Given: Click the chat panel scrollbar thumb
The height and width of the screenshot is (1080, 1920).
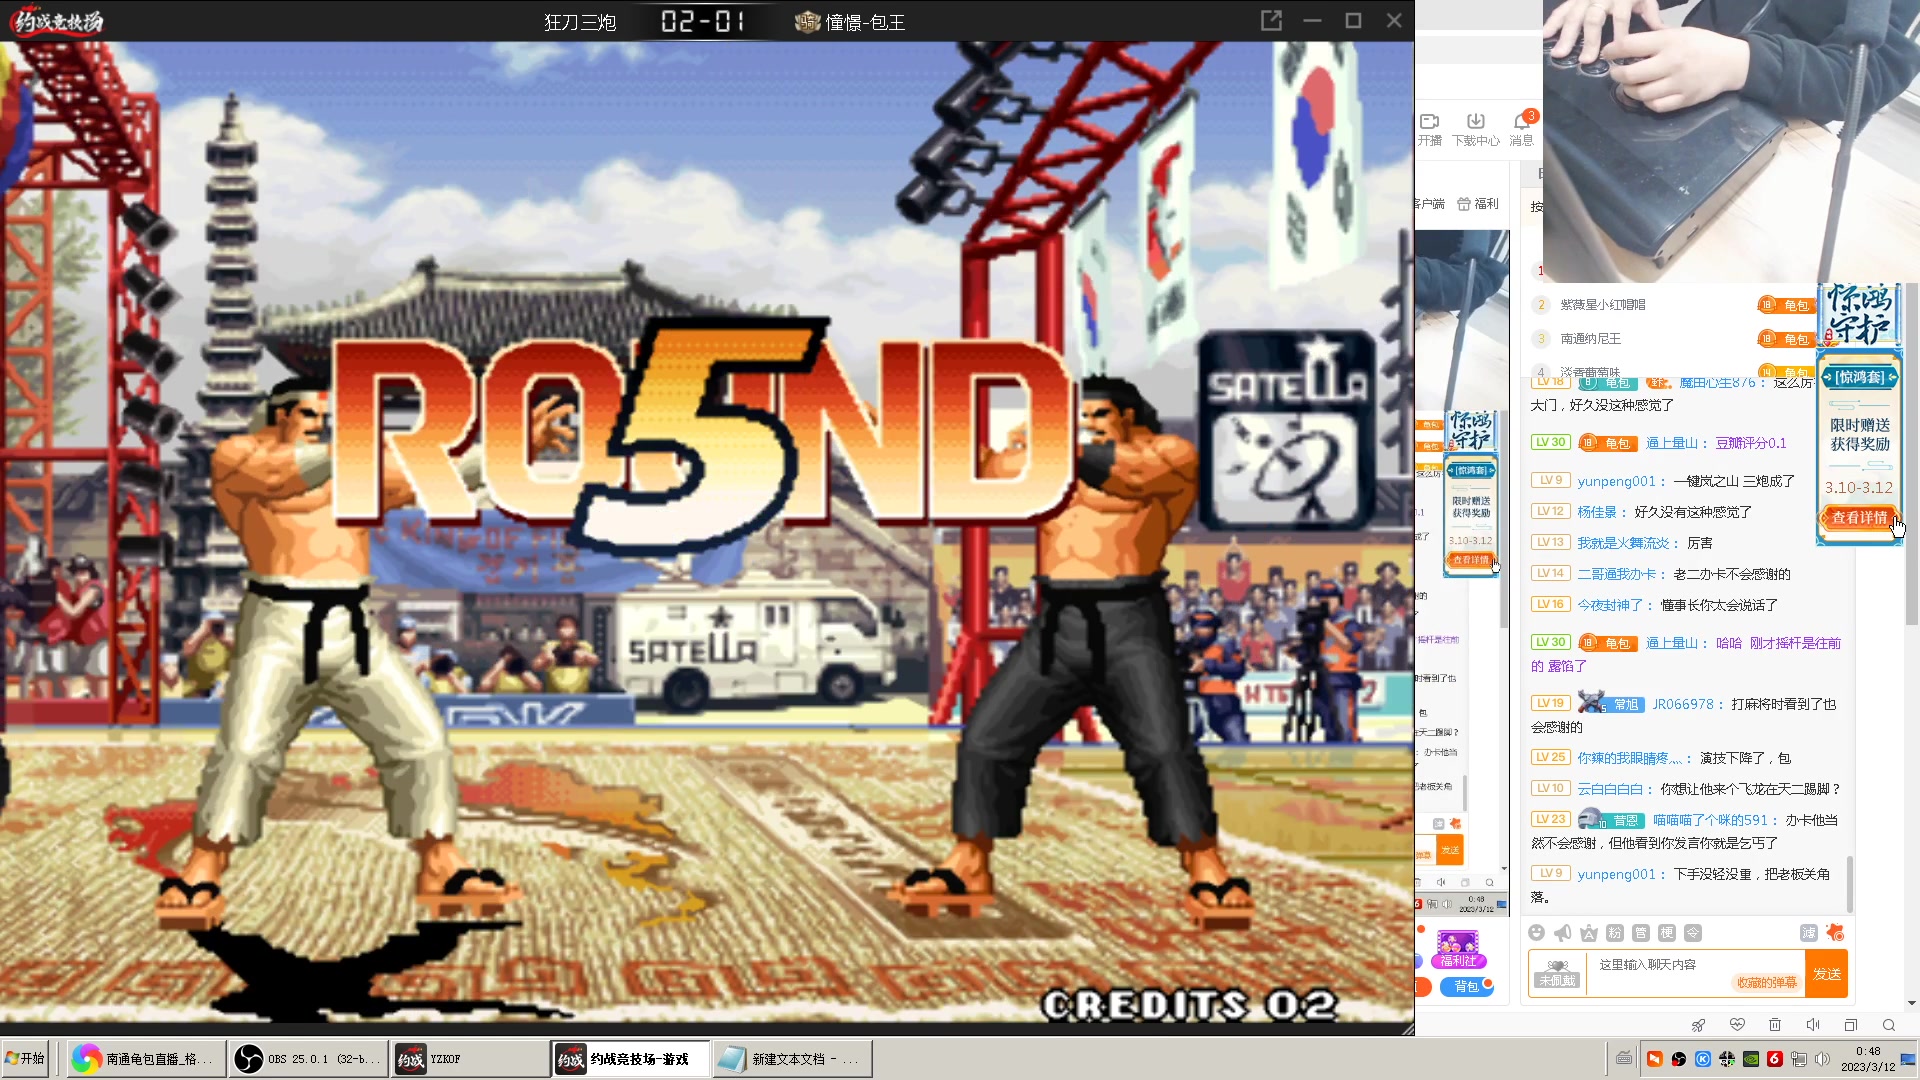Looking at the screenshot, I should [x=1851, y=884].
